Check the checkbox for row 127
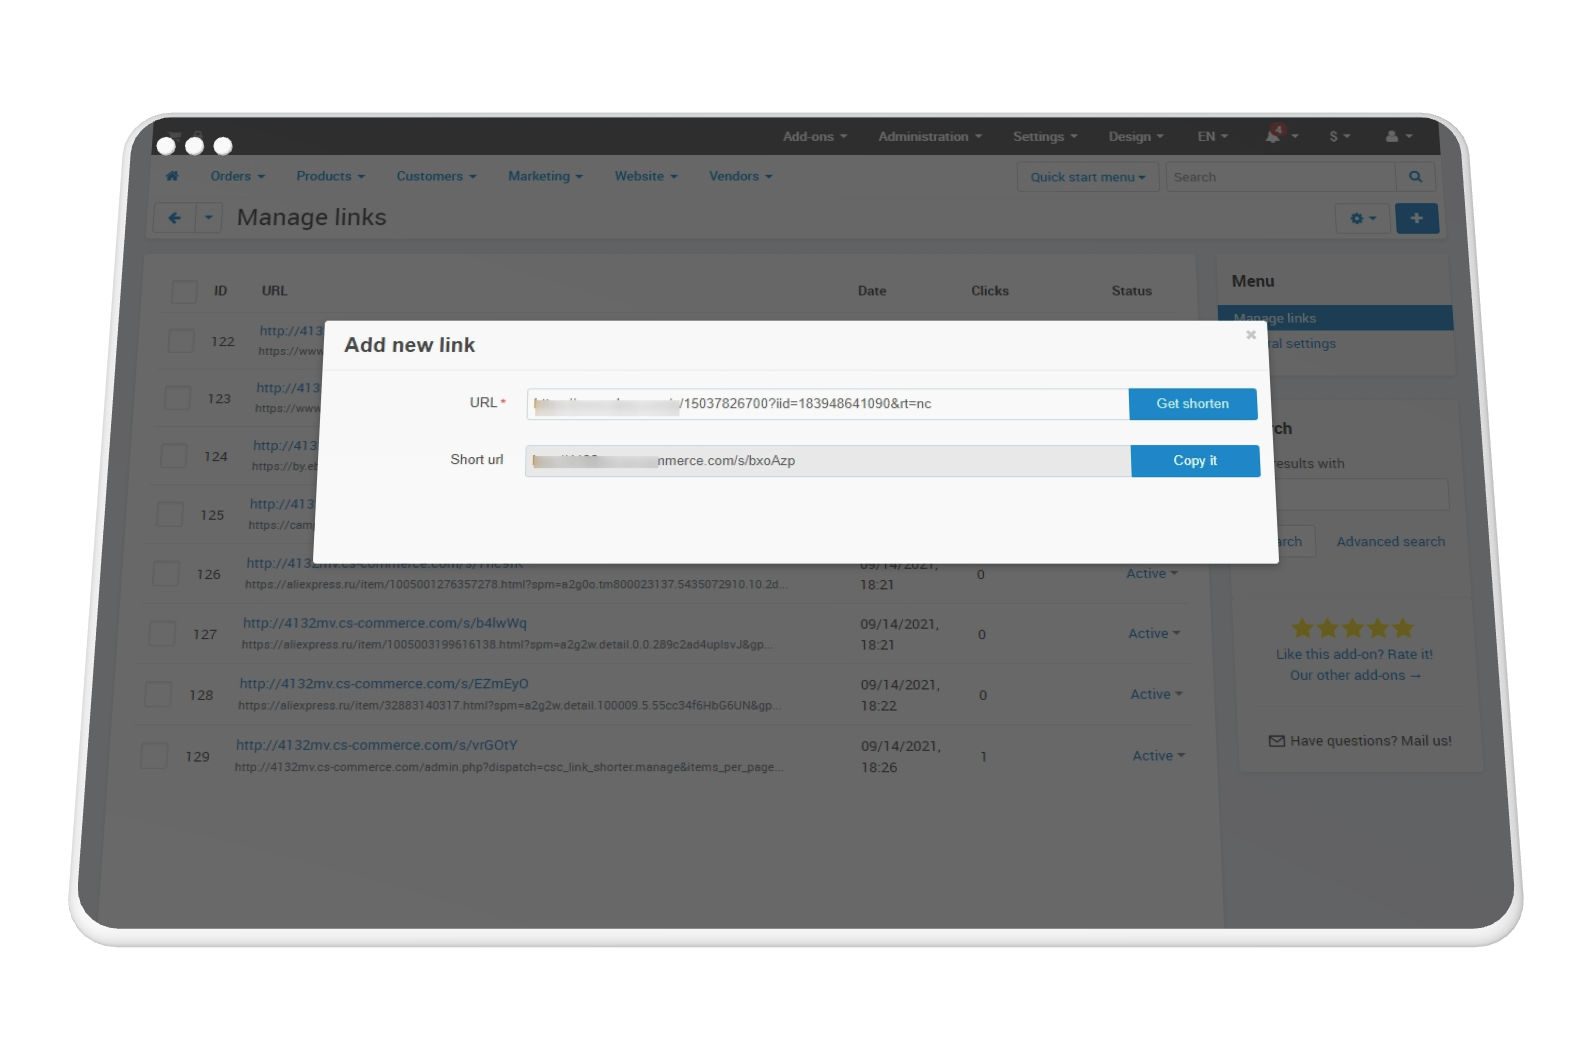The image size is (1592, 1060). pos(162,634)
